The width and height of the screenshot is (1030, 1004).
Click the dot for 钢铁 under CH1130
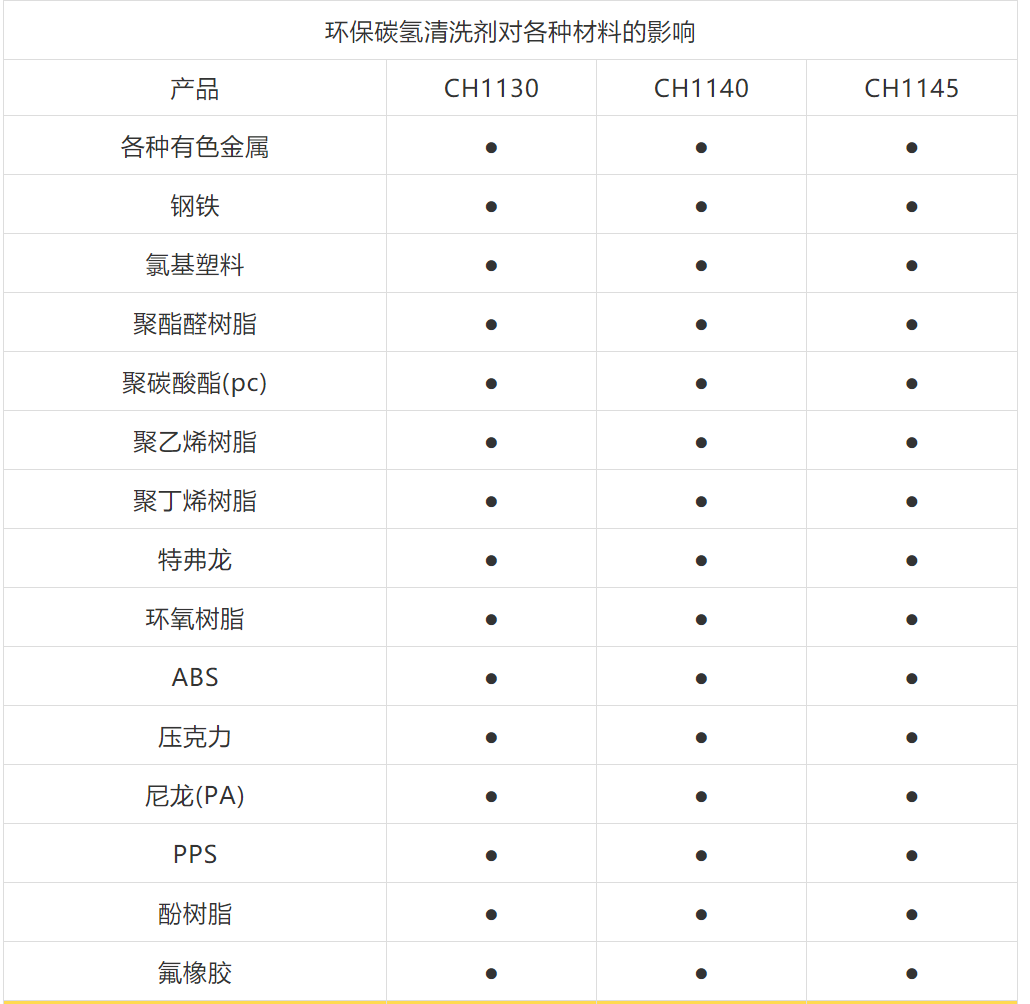click(x=491, y=205)
